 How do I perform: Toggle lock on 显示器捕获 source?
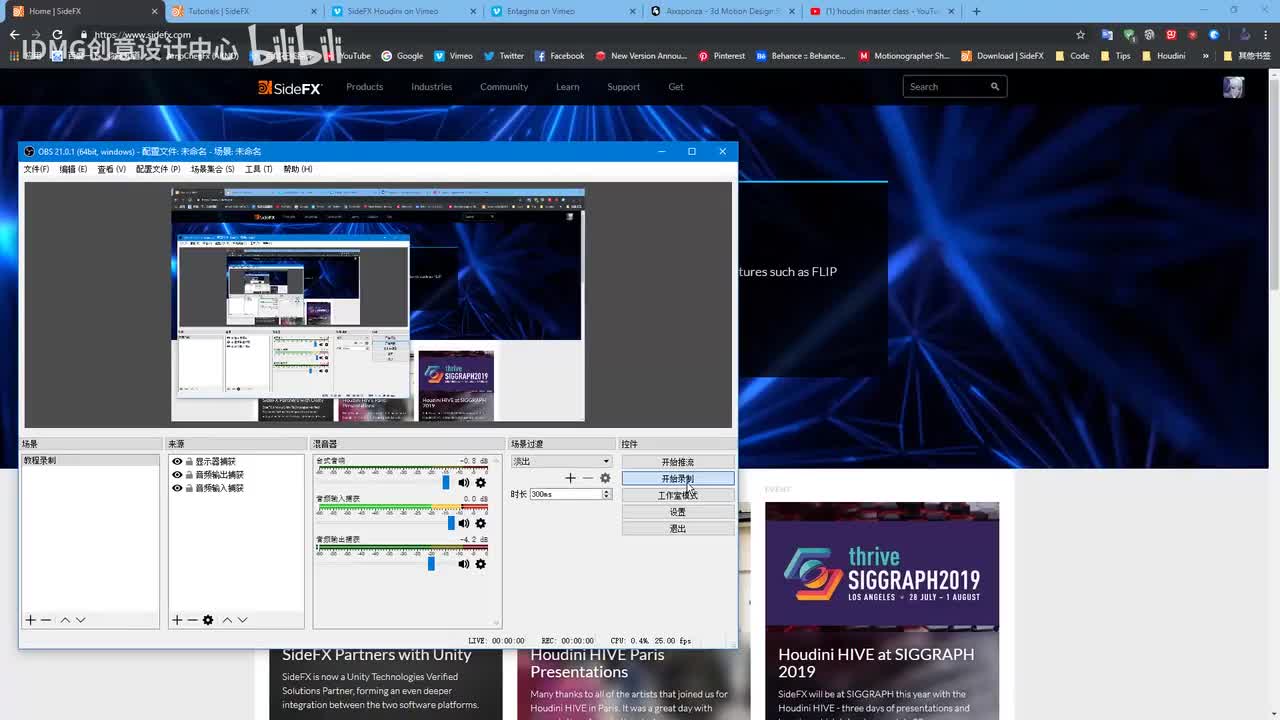tap(189, 462)
